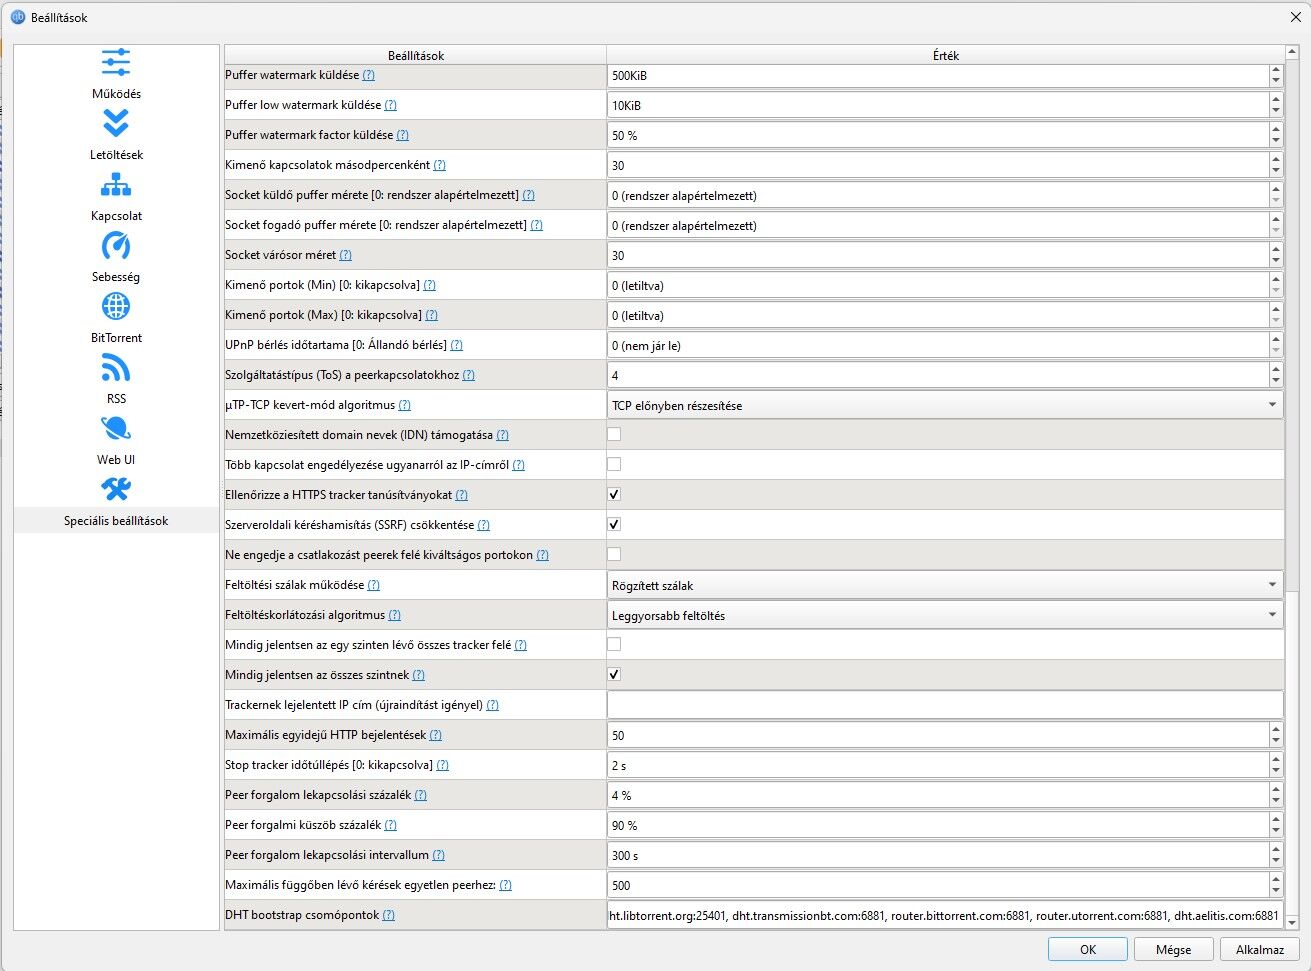Select the Sebesség tab label

[x=116, y=277]
